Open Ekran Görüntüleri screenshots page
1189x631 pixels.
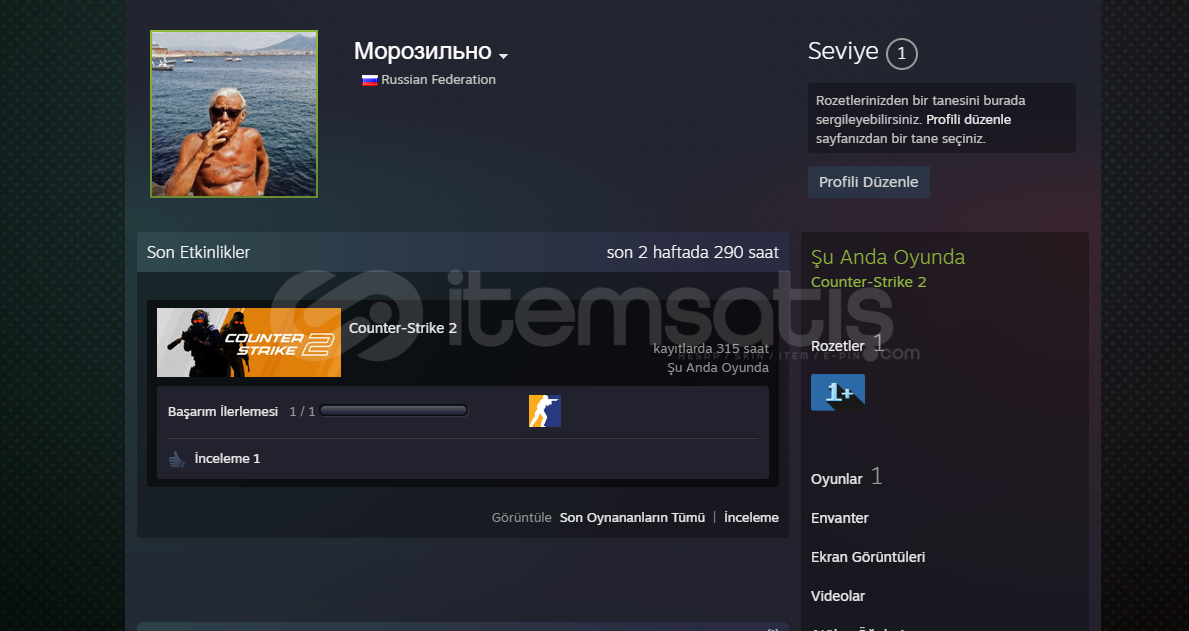pyautogui.click(x=867, y=557)
